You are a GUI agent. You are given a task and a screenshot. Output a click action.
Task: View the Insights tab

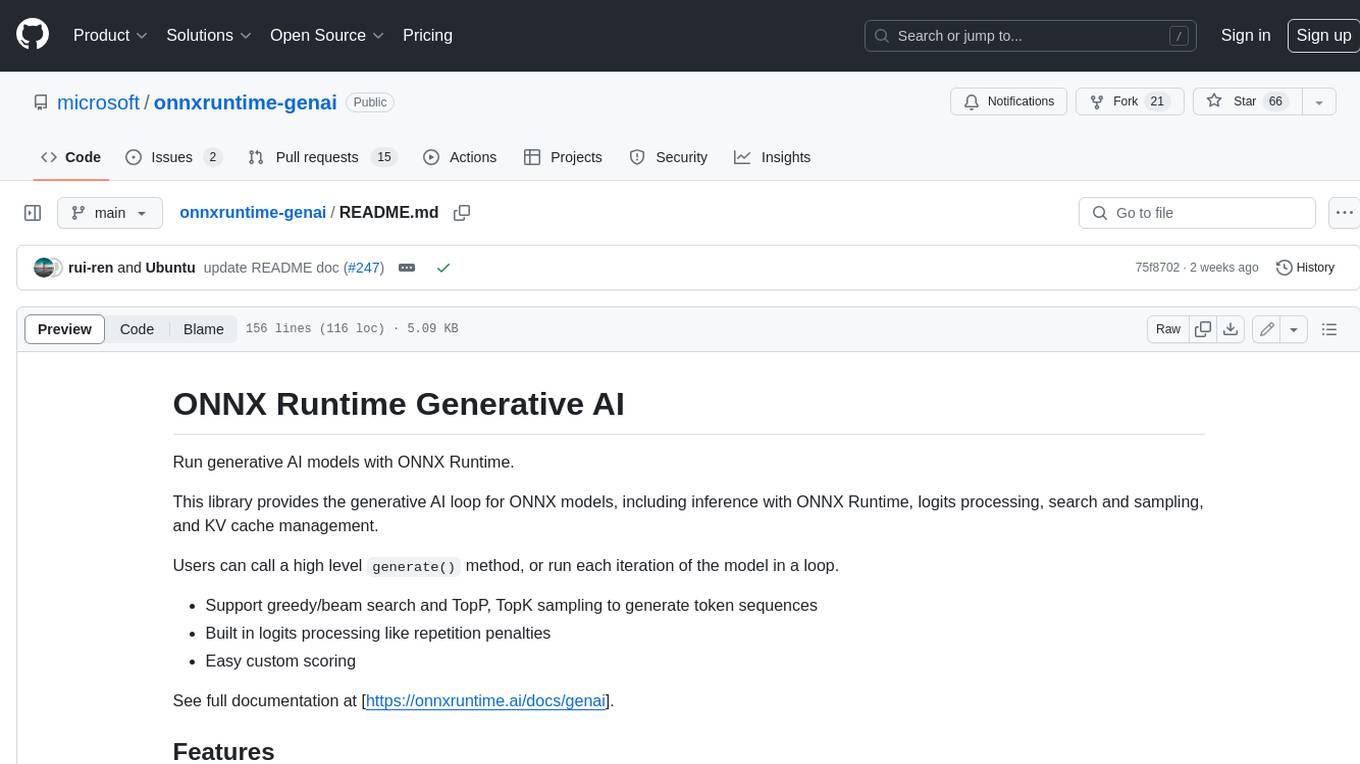tap(772, 157)
